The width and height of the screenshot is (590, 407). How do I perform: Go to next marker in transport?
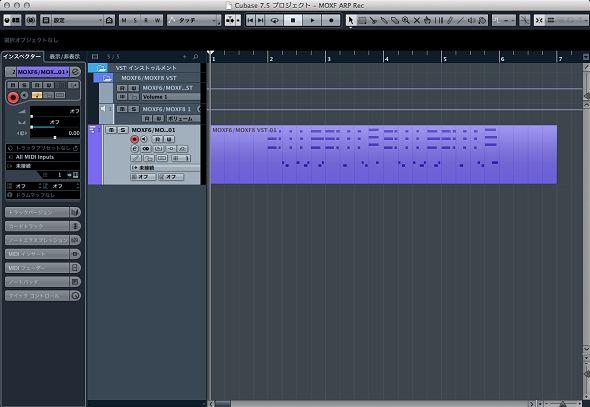click(260, 20)
